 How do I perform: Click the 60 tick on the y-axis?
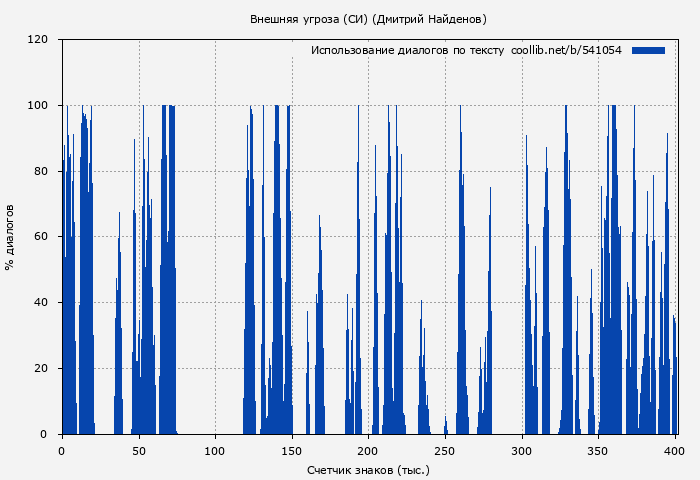(x=41, y=237)
